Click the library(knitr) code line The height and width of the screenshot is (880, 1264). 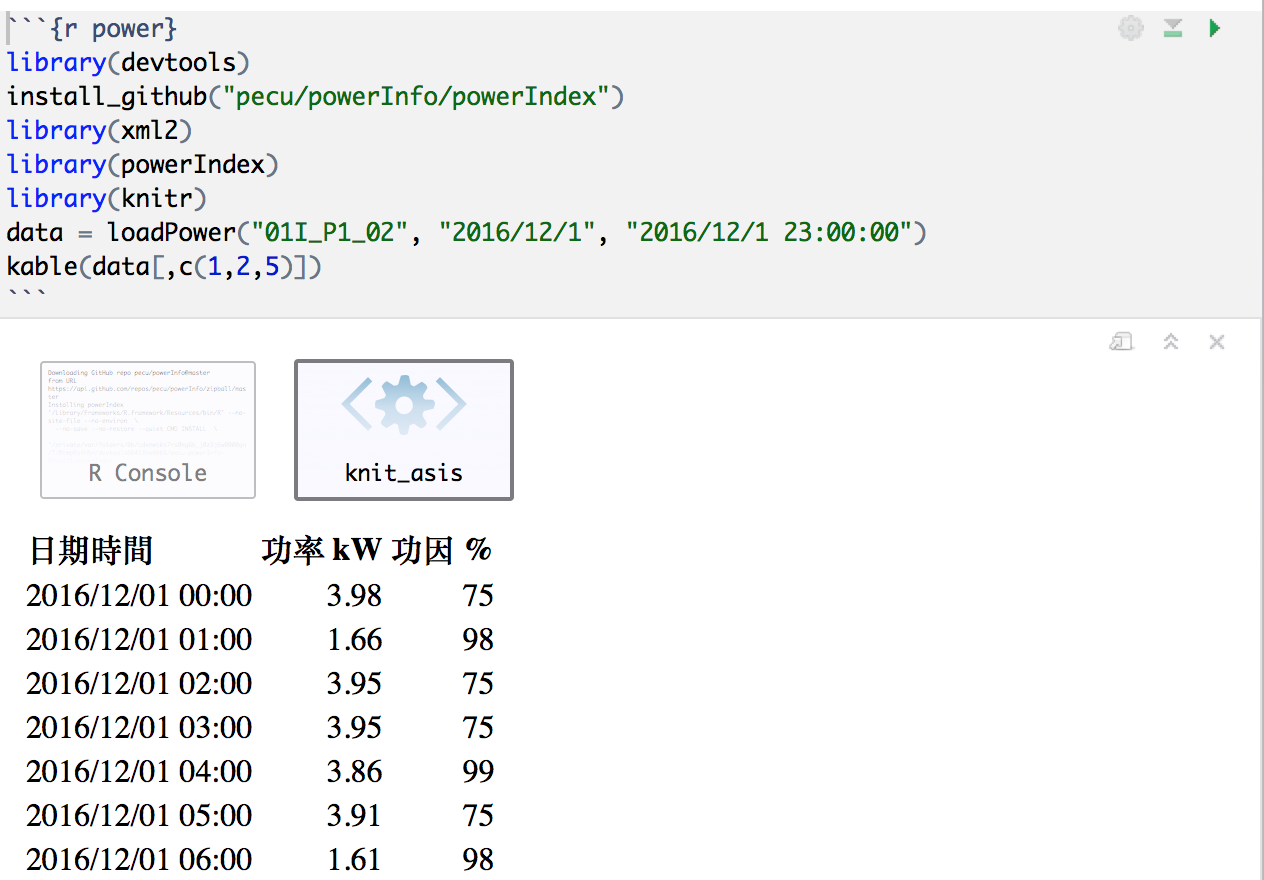point(106,199)
